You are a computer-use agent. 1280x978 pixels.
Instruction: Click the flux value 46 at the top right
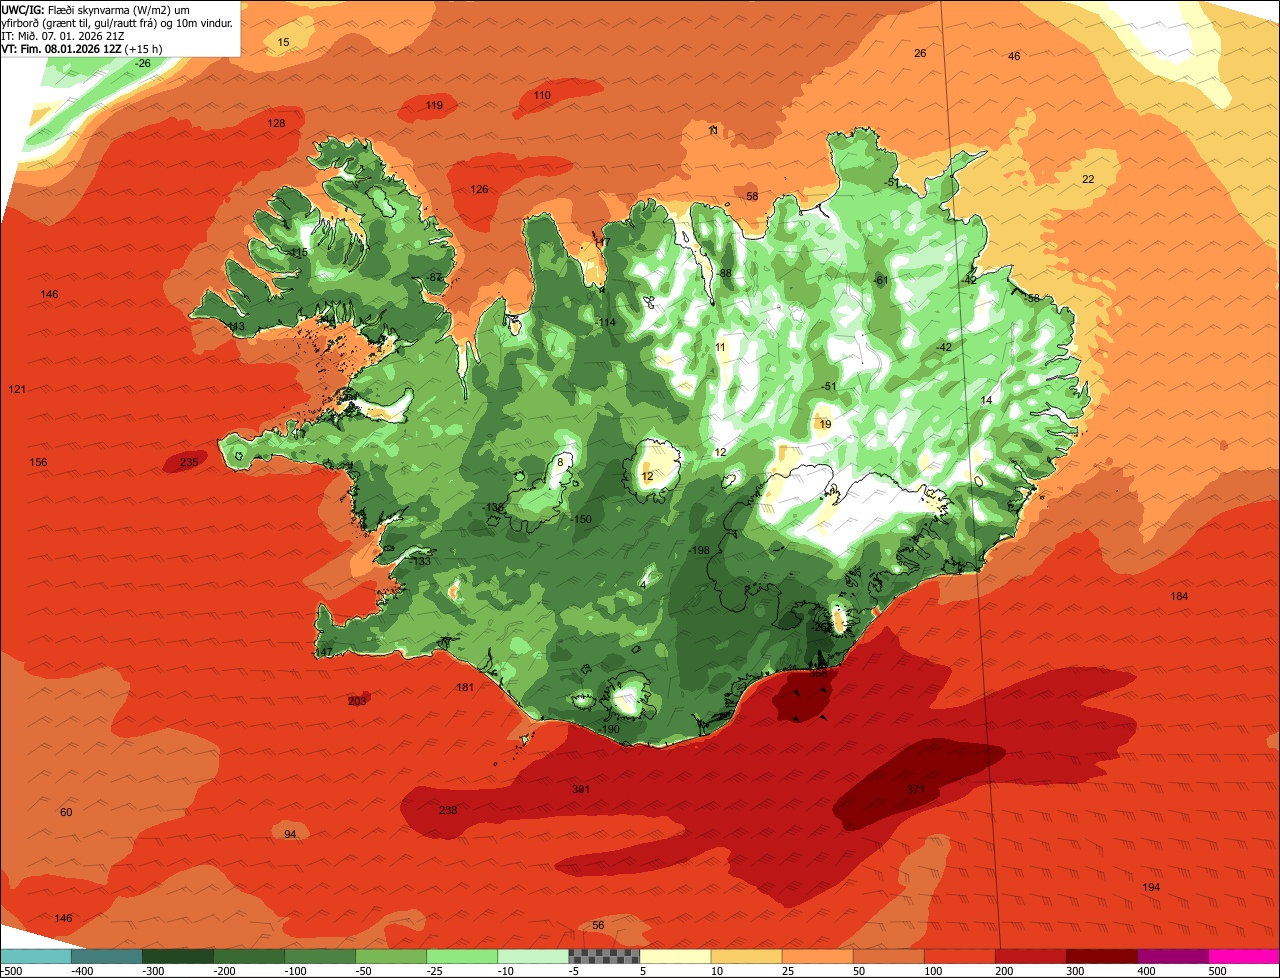coord(1014,56)
